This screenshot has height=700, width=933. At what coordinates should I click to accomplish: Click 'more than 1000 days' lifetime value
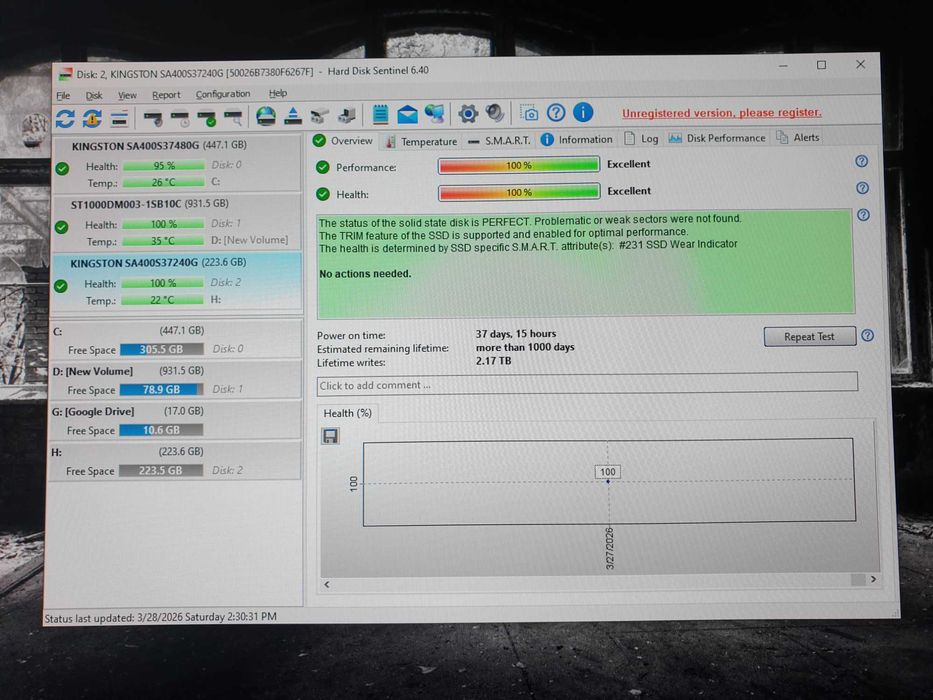[525, 347]
